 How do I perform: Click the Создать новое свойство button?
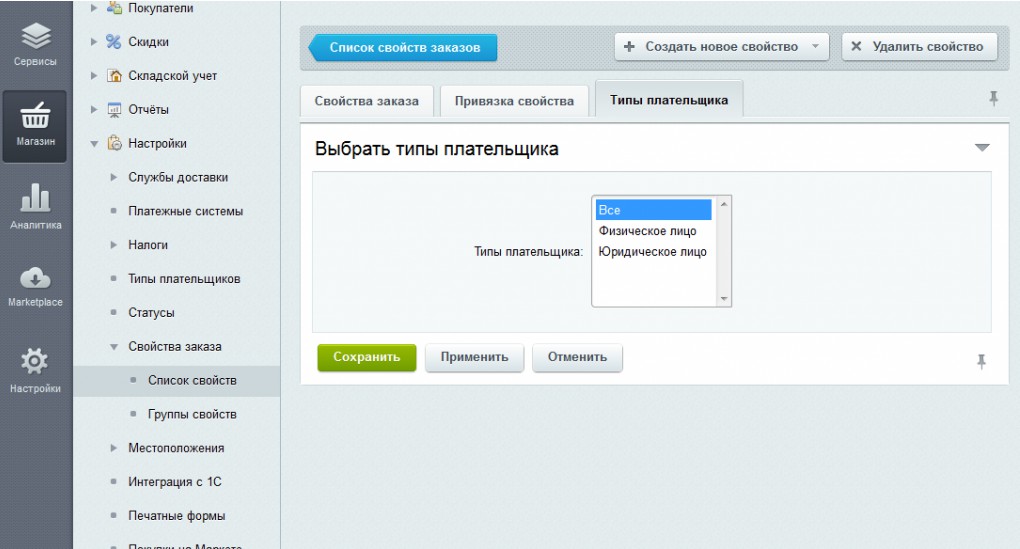(x=721, y=47)
